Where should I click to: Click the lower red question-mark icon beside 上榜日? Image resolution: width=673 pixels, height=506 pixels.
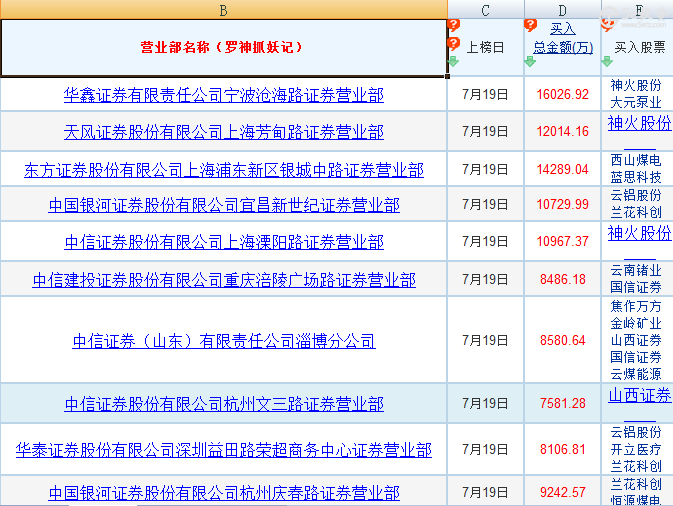coord(453,44)
